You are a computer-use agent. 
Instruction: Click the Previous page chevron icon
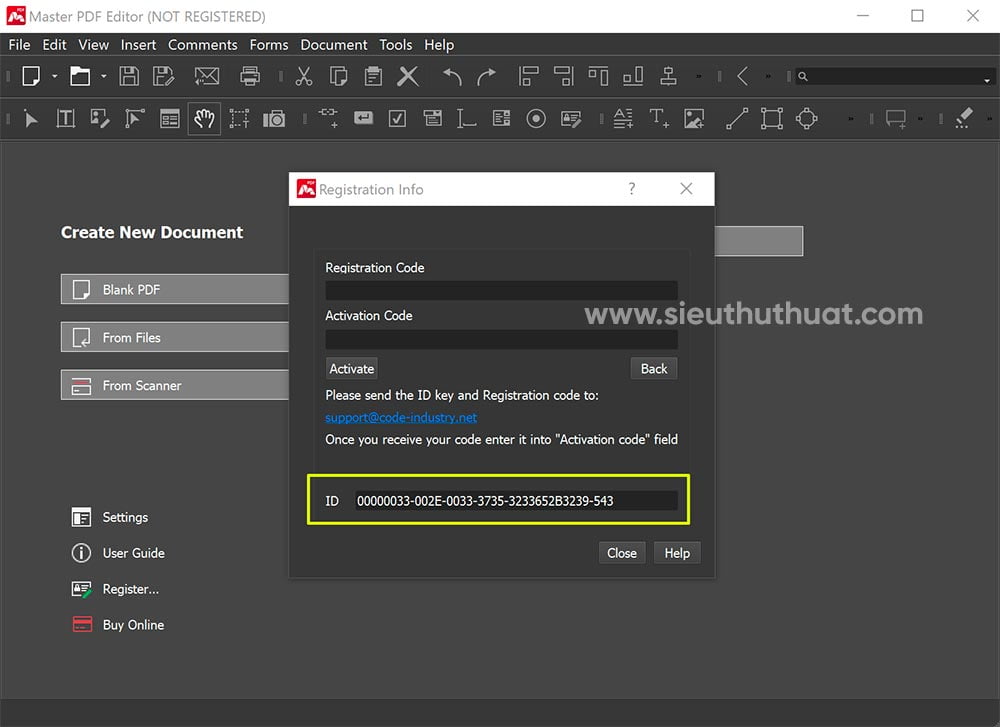coord(742,77)
